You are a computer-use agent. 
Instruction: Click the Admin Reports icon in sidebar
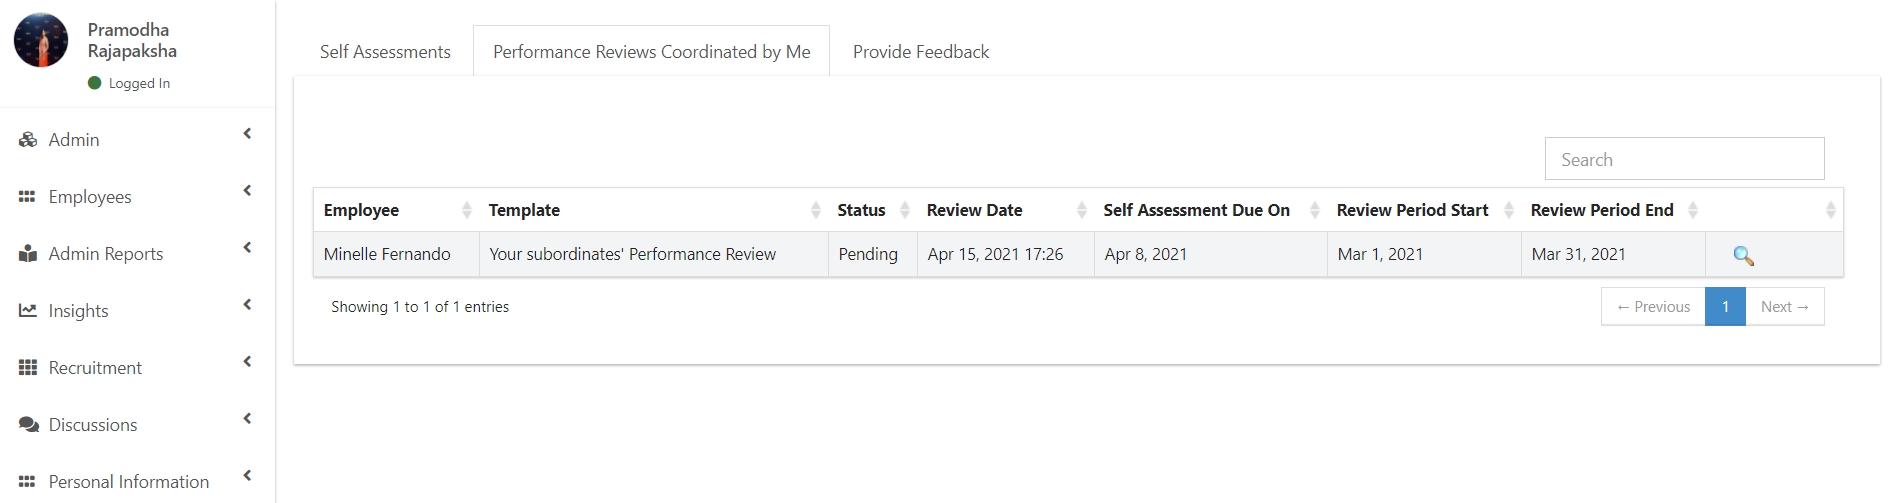pos(28,254)
